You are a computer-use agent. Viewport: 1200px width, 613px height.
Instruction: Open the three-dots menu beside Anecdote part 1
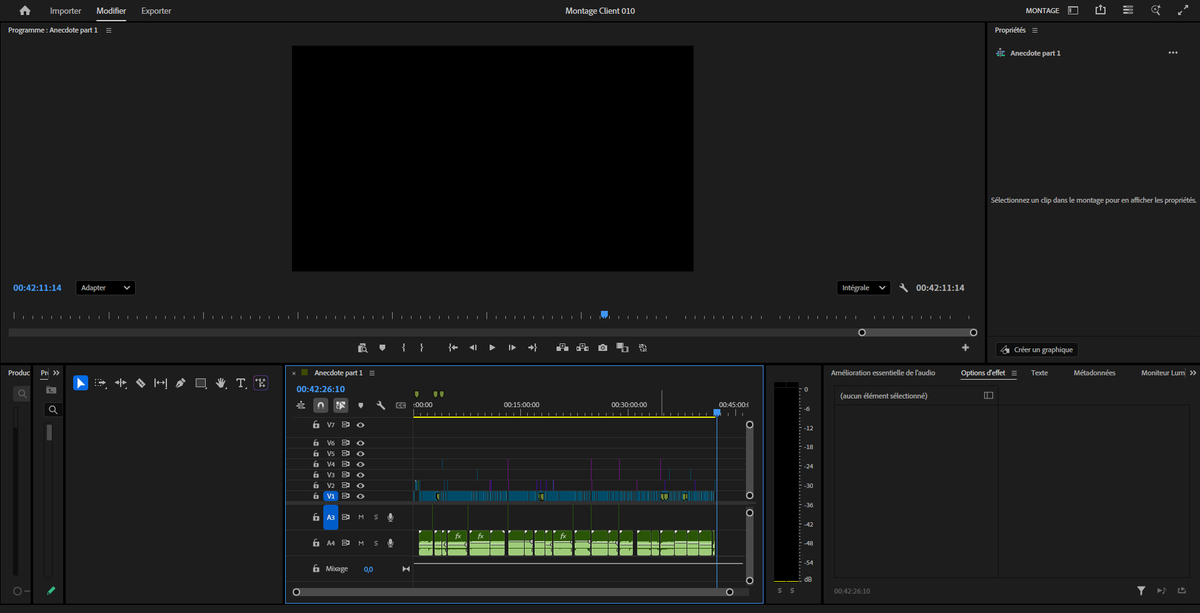[x=1173, y=53]
